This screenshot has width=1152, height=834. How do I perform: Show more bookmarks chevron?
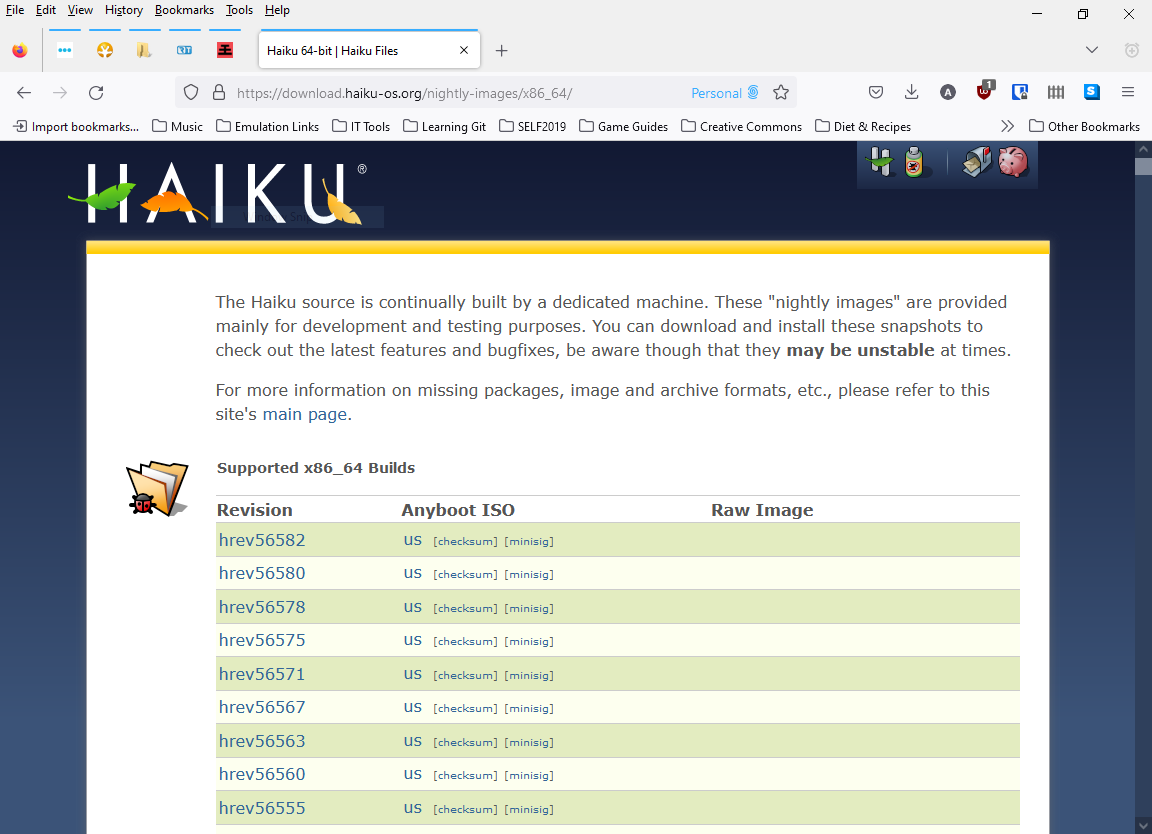coord(1007,126)
